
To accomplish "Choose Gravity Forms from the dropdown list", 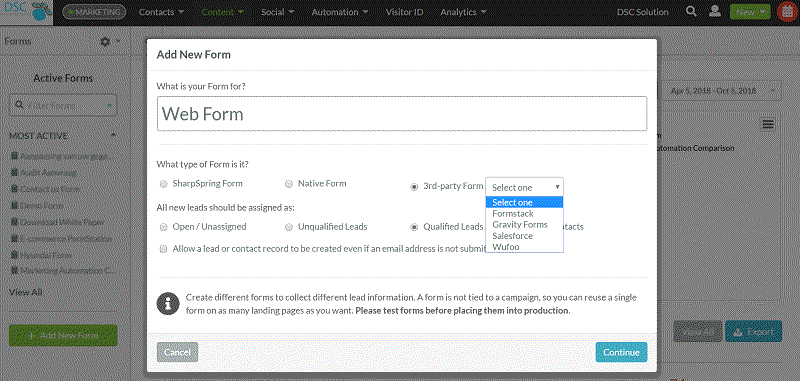I will (x=524, y=225).
